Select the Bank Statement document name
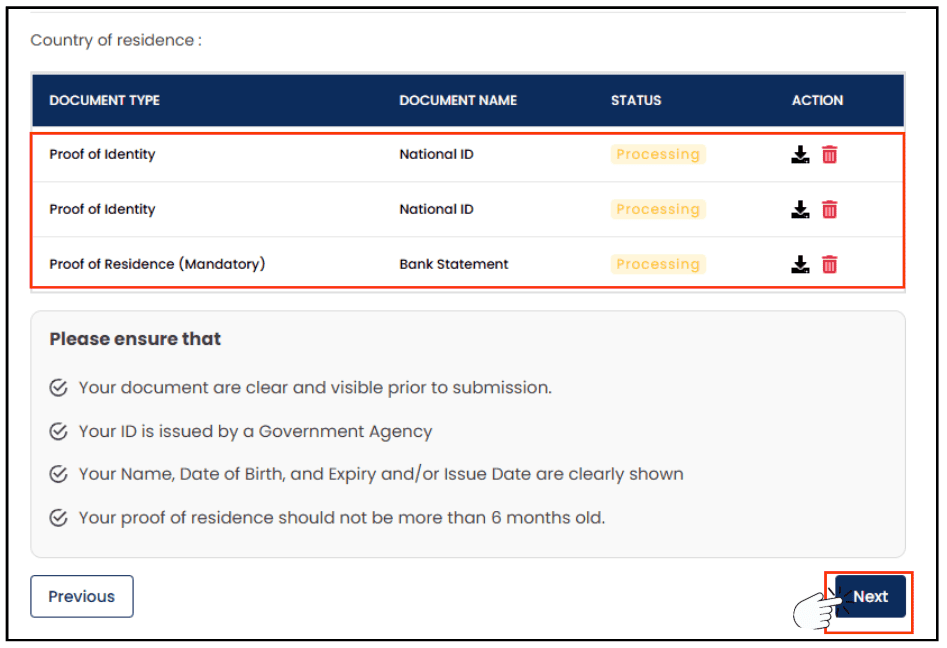The height and width of the screenshot is (648, 947). [x=454, y=265]
